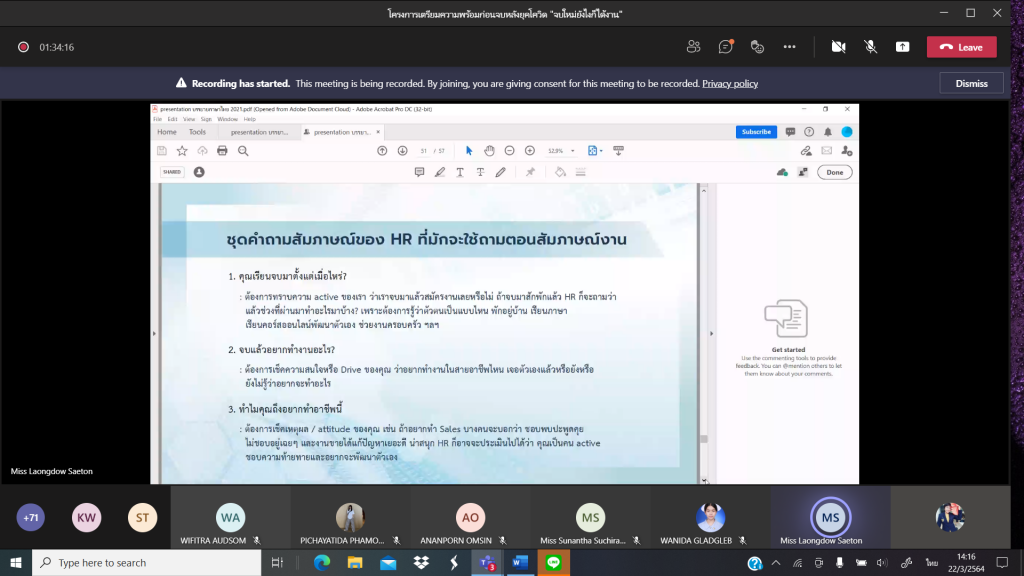Screen dimensions: 1024x576
Task: Collapse the right comments pane arrow
Action: pos(711,334)
